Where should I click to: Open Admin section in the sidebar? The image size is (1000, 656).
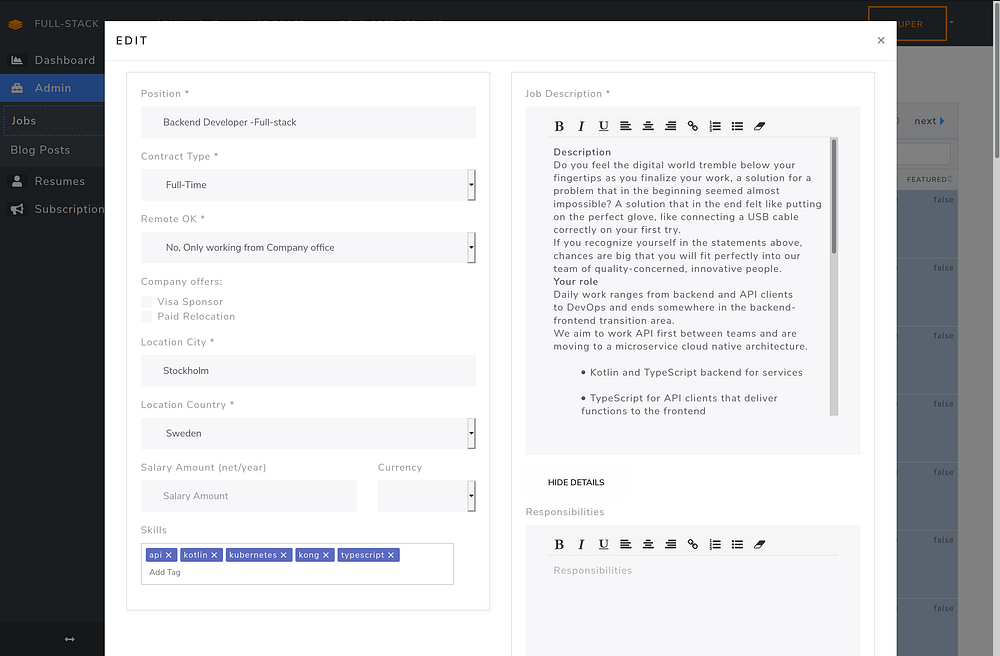click(x=52, y=88)
